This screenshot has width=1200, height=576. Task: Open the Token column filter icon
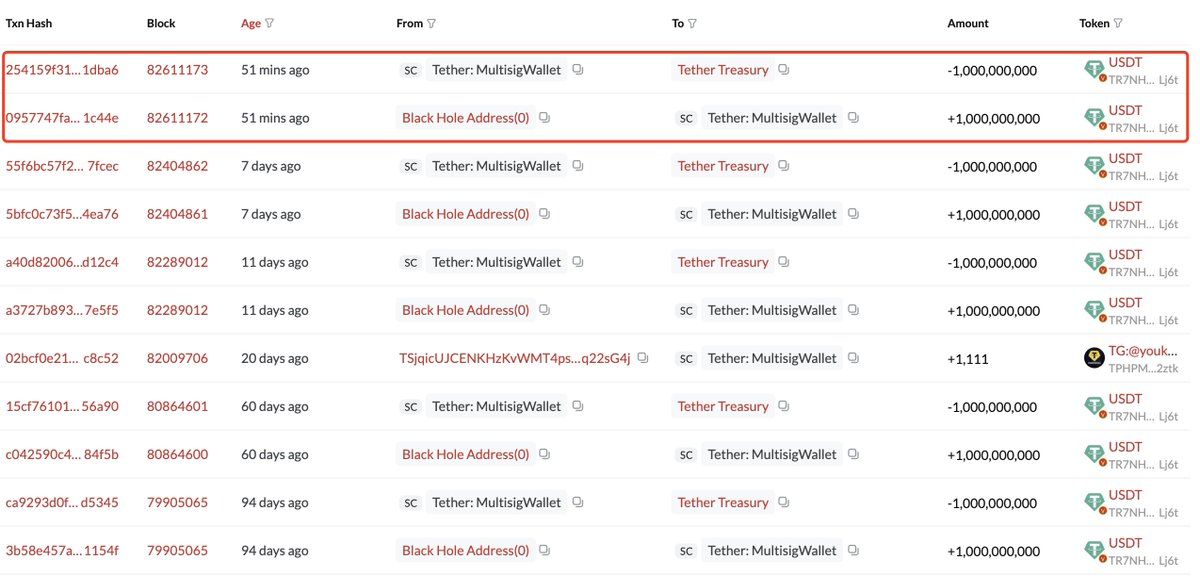1117,23
